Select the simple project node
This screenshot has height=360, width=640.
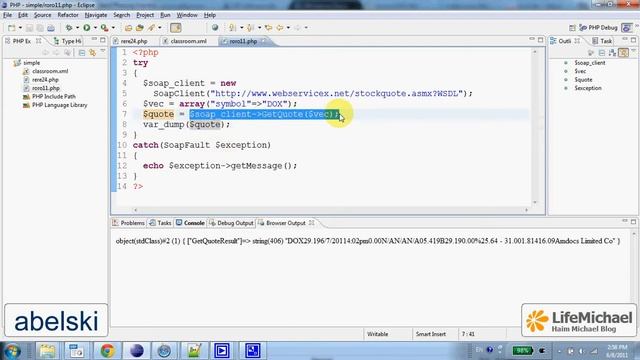(x=31, y=63)
